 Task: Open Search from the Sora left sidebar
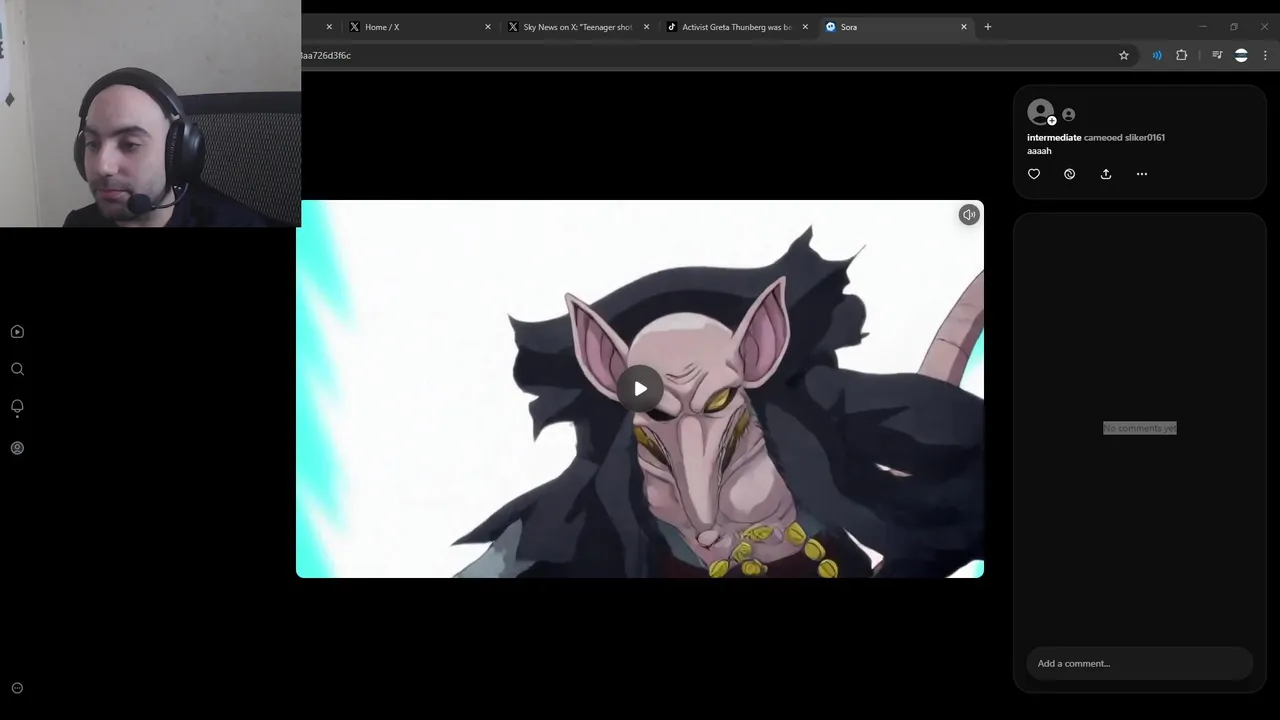click(17, 369)
